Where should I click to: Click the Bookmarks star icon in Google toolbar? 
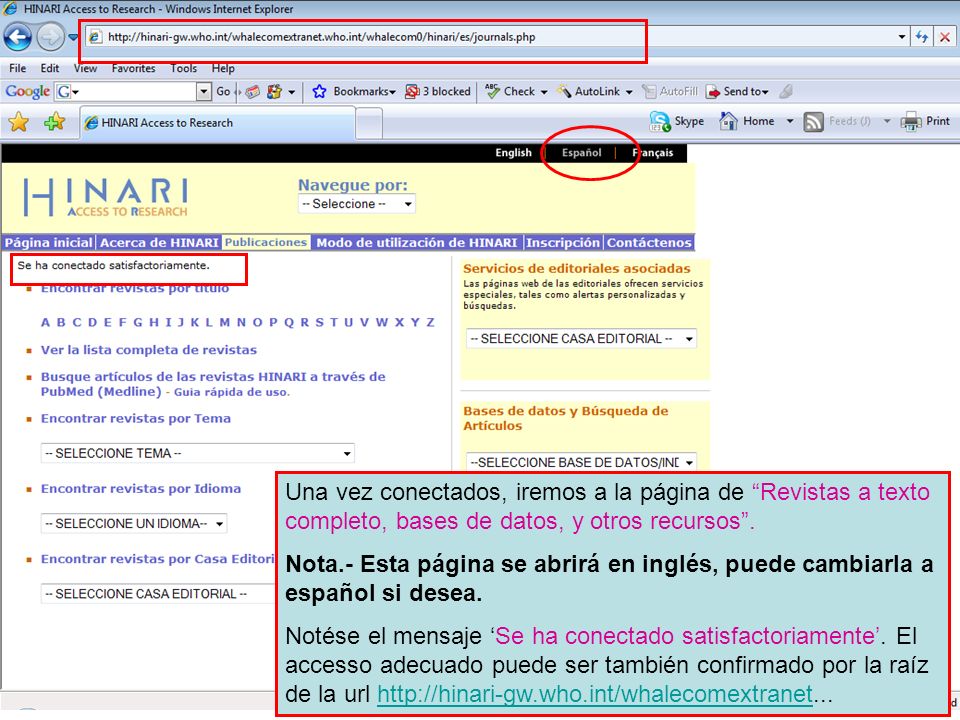click(319, 92)
